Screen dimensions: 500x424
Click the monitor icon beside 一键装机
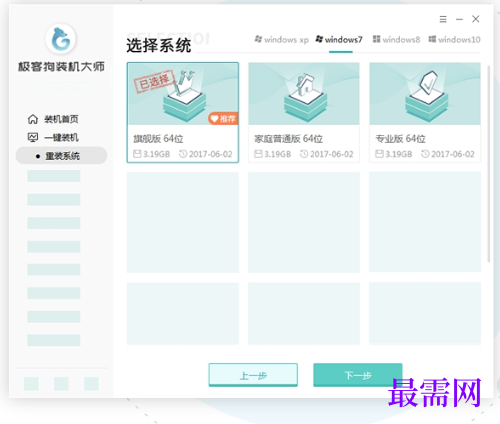[x=33, y=137]
